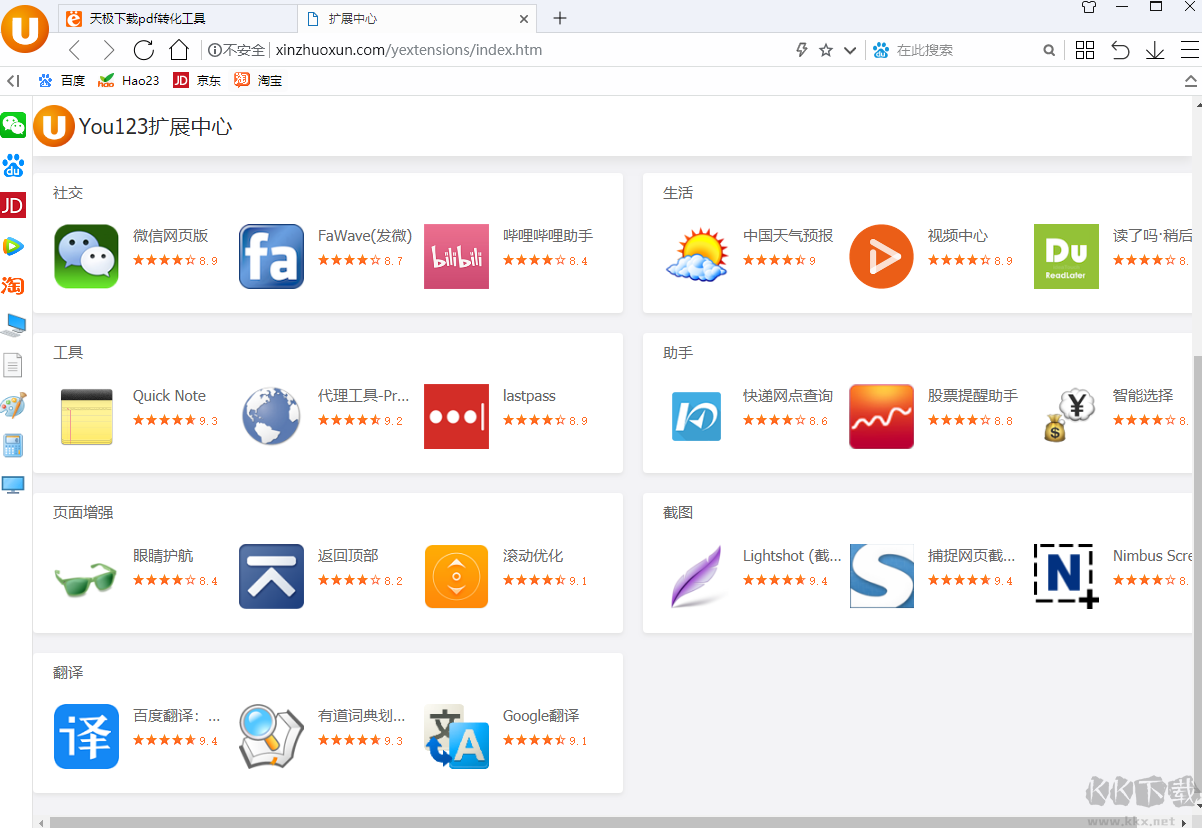The height and width of the screenshot is (828, 1202).
Task: Open the Google翻译 extension icon
Action: coord(456,736)
